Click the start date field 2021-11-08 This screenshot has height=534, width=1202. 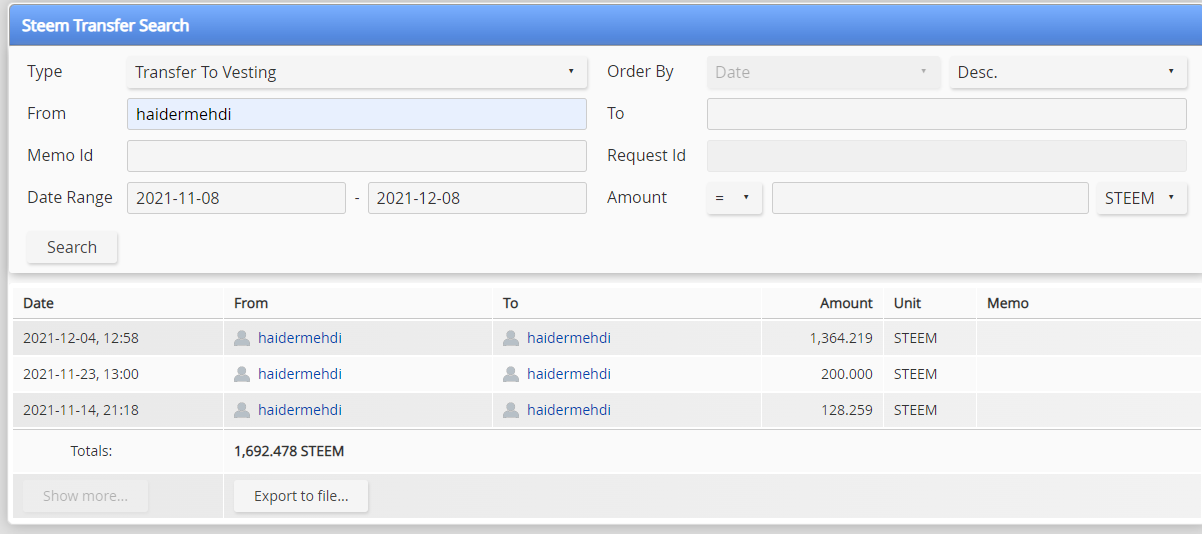(x=236, y=198)
